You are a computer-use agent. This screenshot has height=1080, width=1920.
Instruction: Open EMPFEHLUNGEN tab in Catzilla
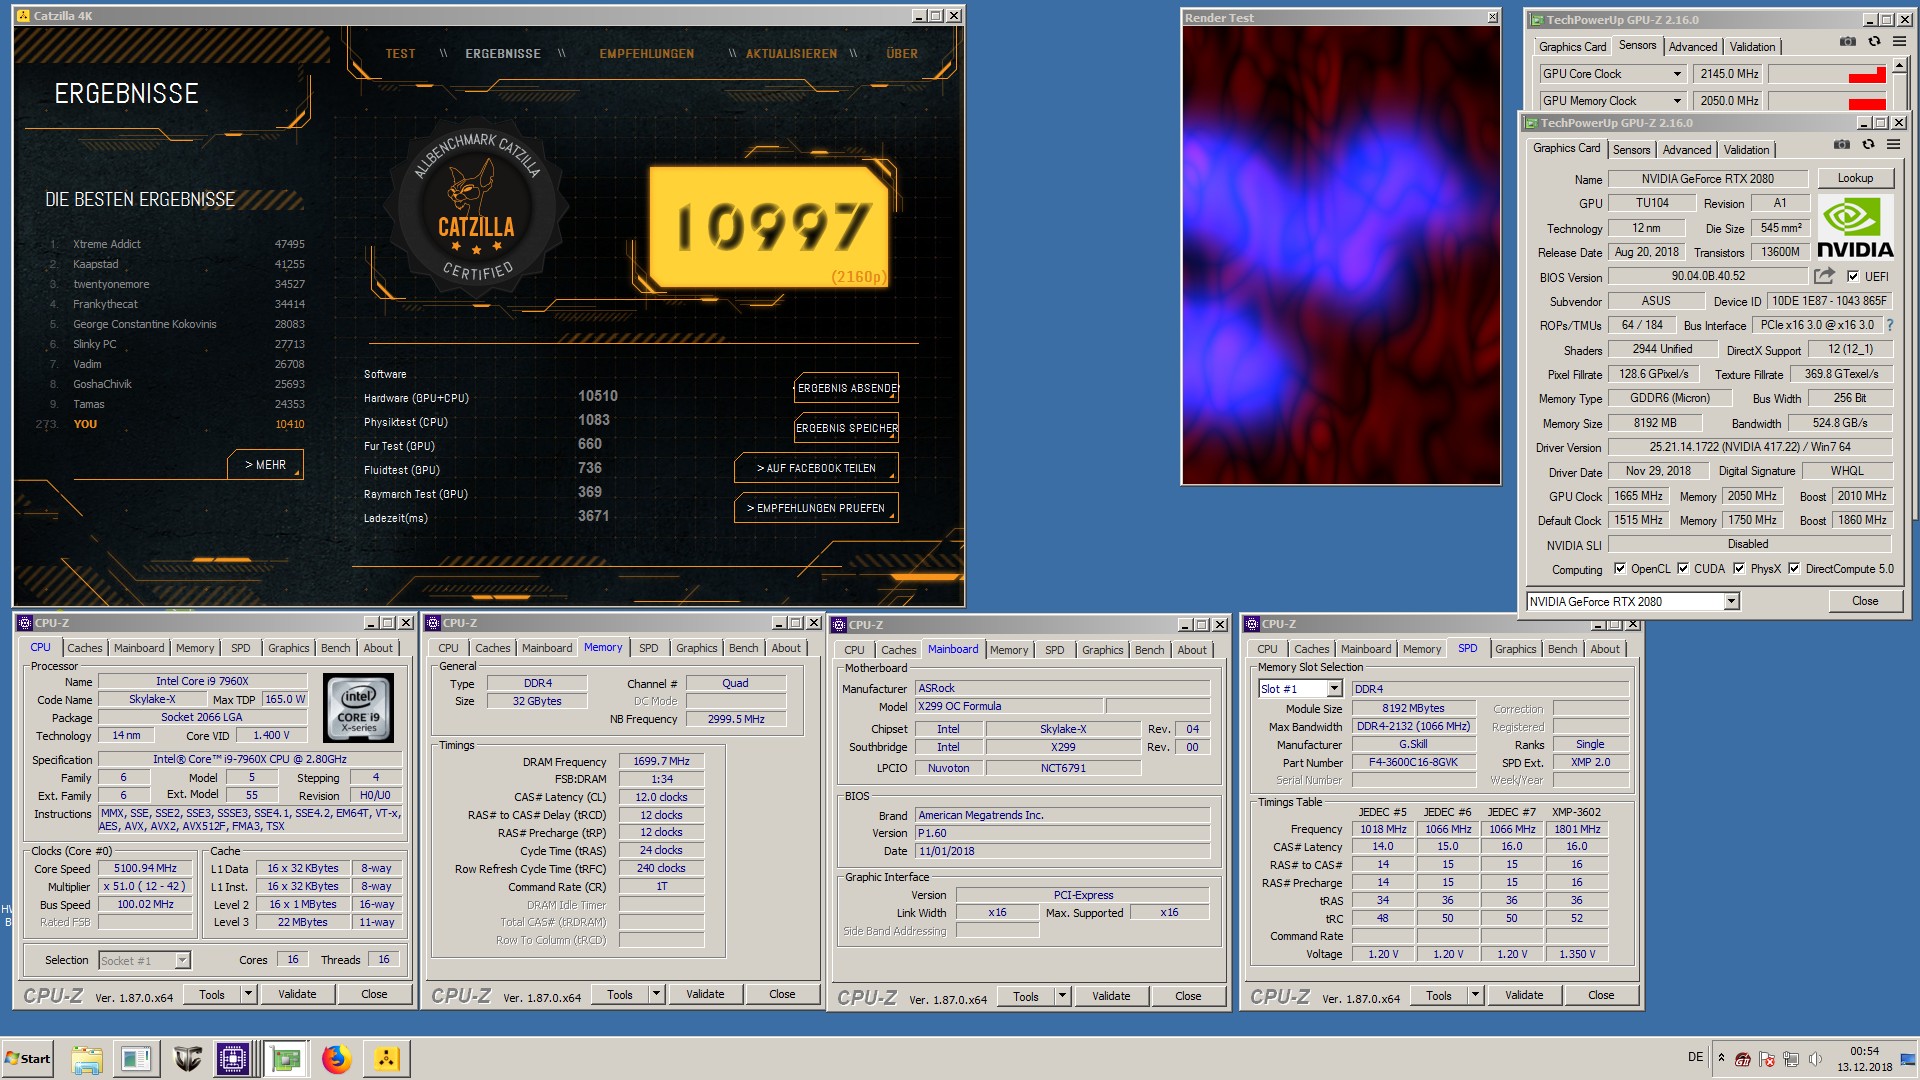(647, 54)
